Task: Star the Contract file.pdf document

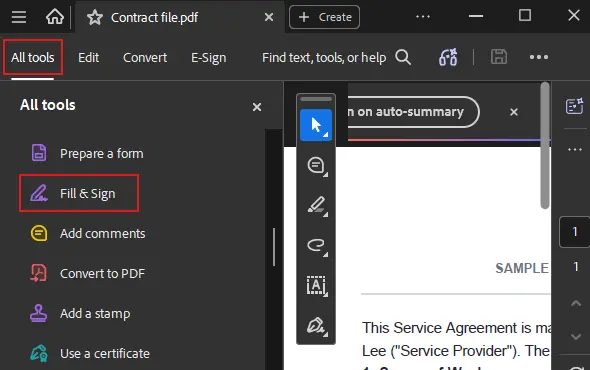Action: point(95,17)
